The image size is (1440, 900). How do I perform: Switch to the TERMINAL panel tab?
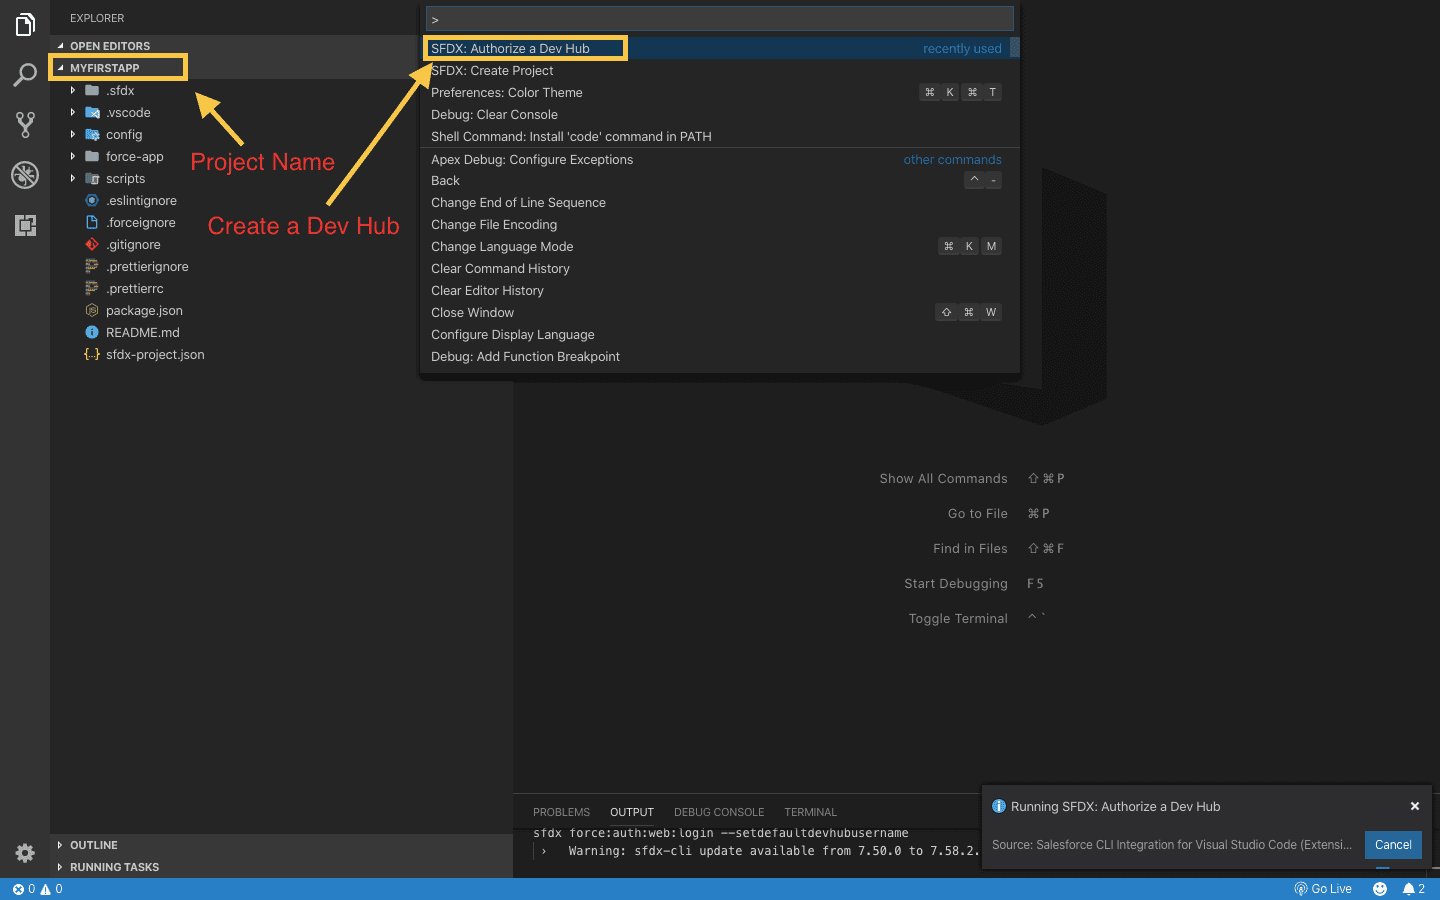click(x=810, y=812)
